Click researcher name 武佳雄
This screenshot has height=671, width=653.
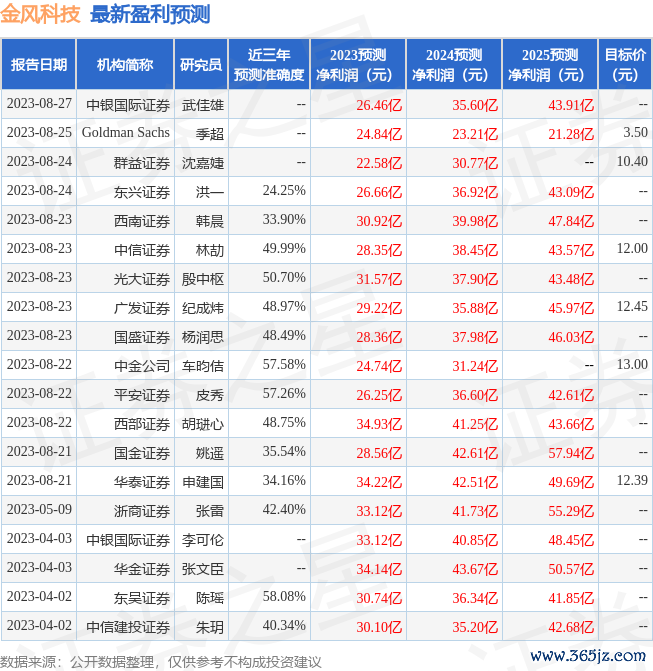click(203, 105)
